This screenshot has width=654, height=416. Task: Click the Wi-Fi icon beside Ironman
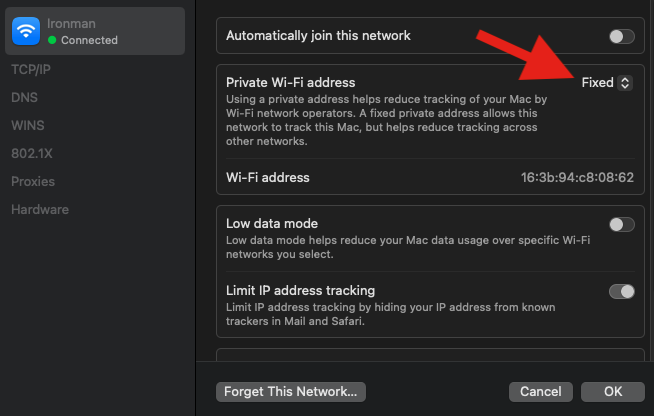pyautogui.click(x=25, y=31)
